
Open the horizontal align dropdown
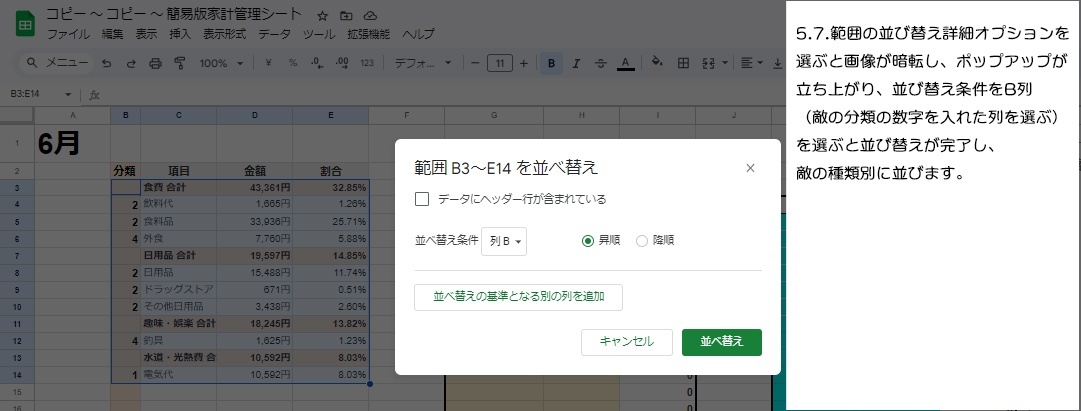[751, 63]
